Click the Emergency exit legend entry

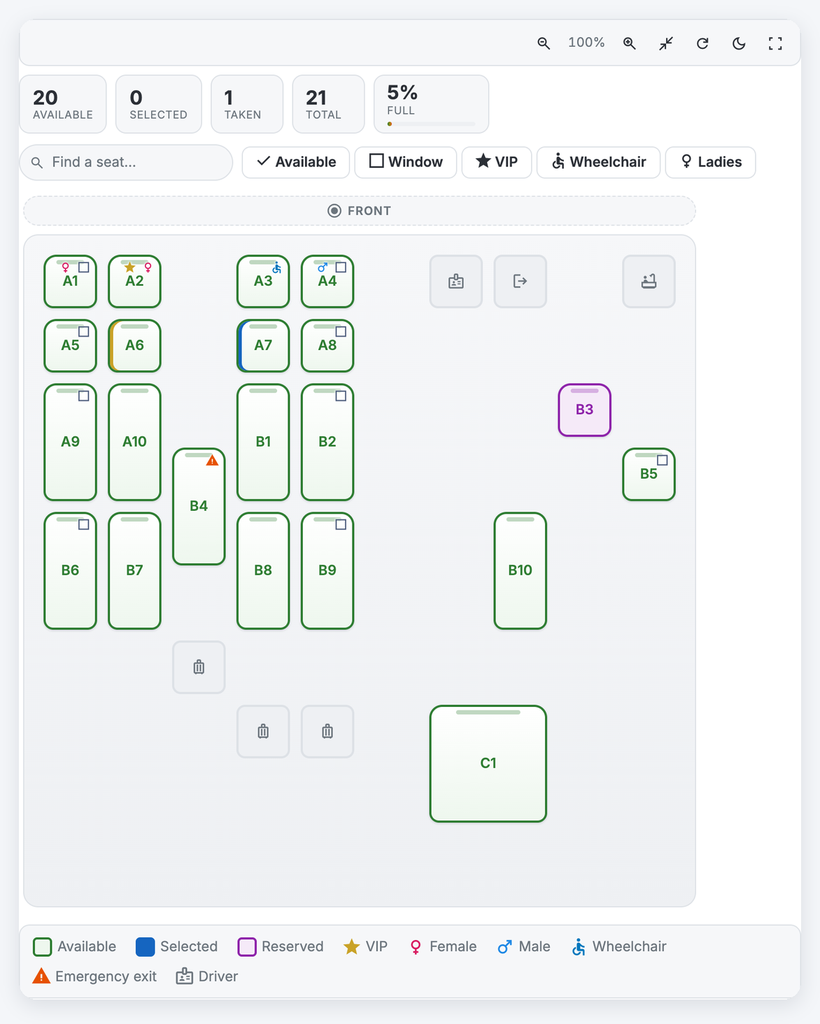pyautogui.click(x=95, y=976)
